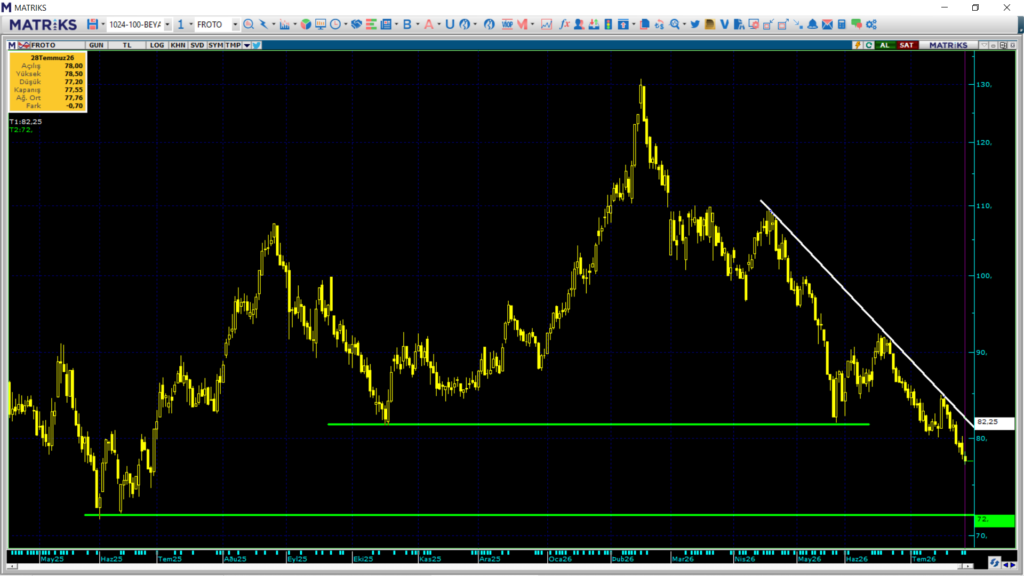Click the clock period icon
The width and height of the screenshot is (1024, 576).
(x=336, y=24)
